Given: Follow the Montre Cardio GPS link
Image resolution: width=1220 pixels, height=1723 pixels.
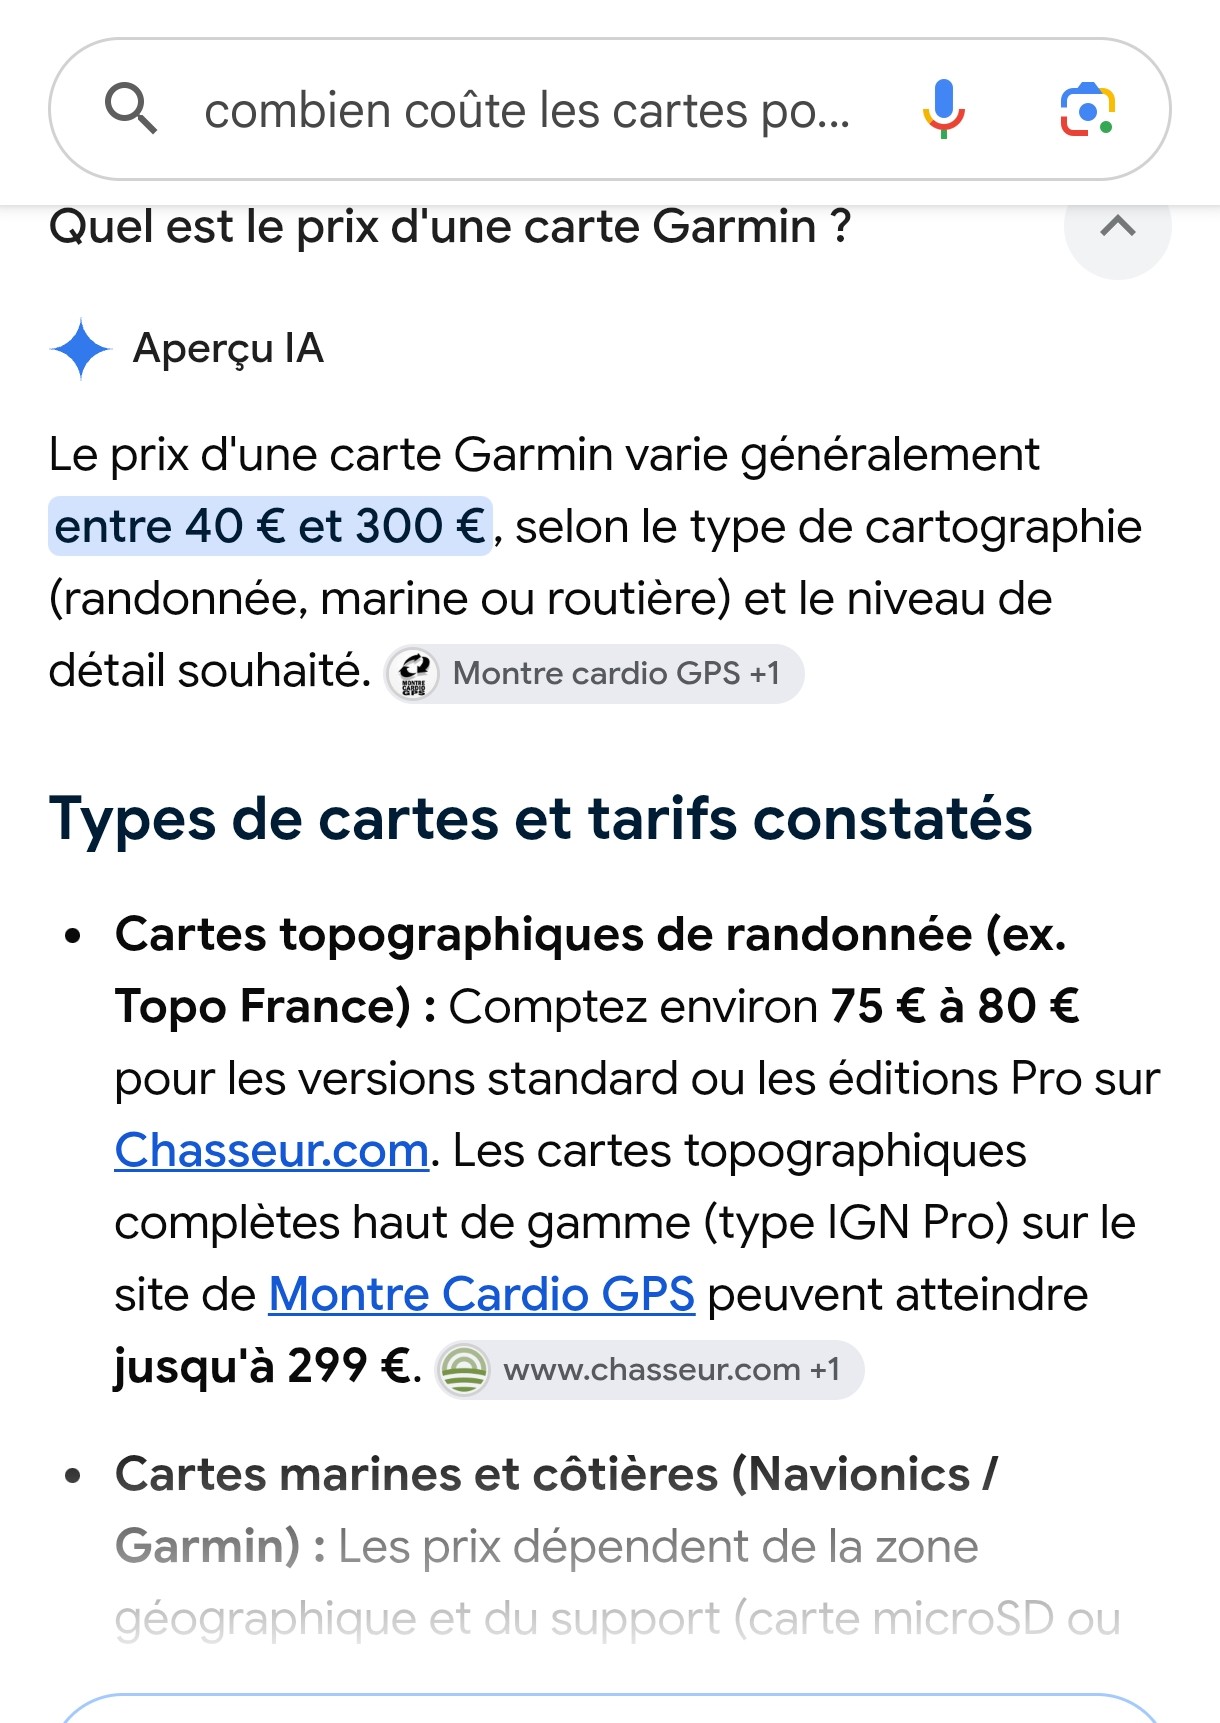Looking at the screenshot, I should pos(482,1295).
